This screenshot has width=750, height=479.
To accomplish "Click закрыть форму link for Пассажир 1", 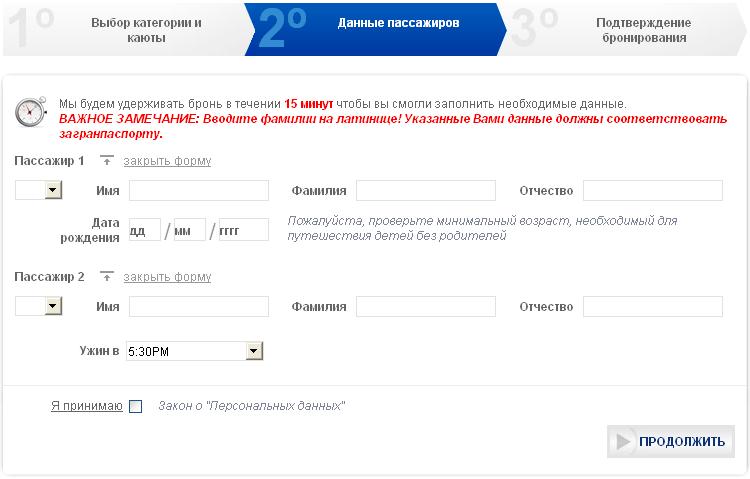I will 167,161.
